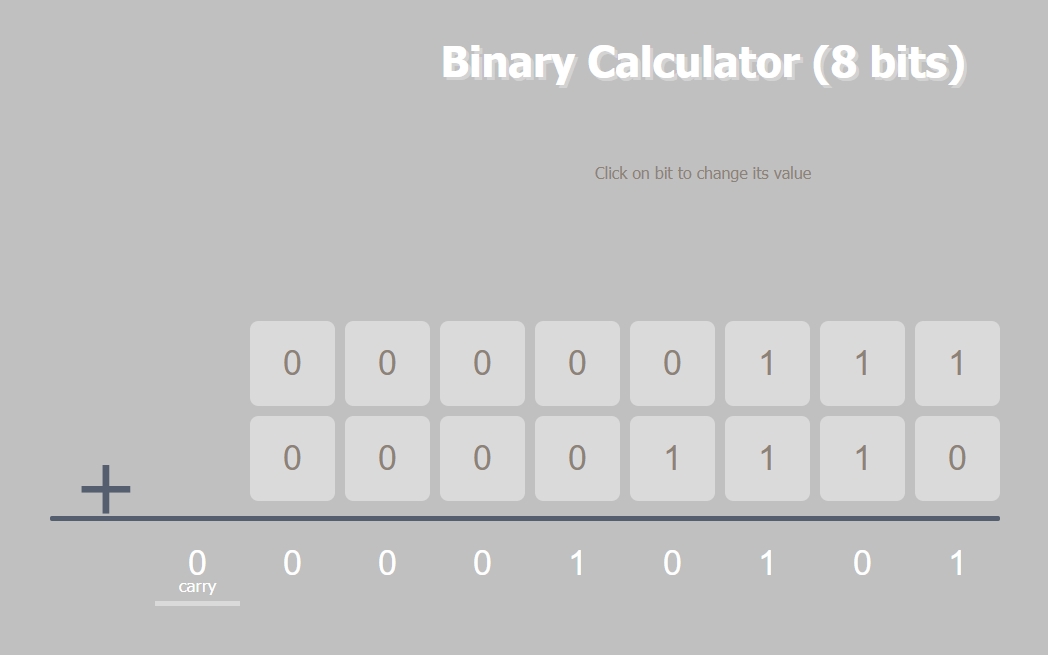
Task: Toggle the sixth bit of the top row
Action: [767, 363]
